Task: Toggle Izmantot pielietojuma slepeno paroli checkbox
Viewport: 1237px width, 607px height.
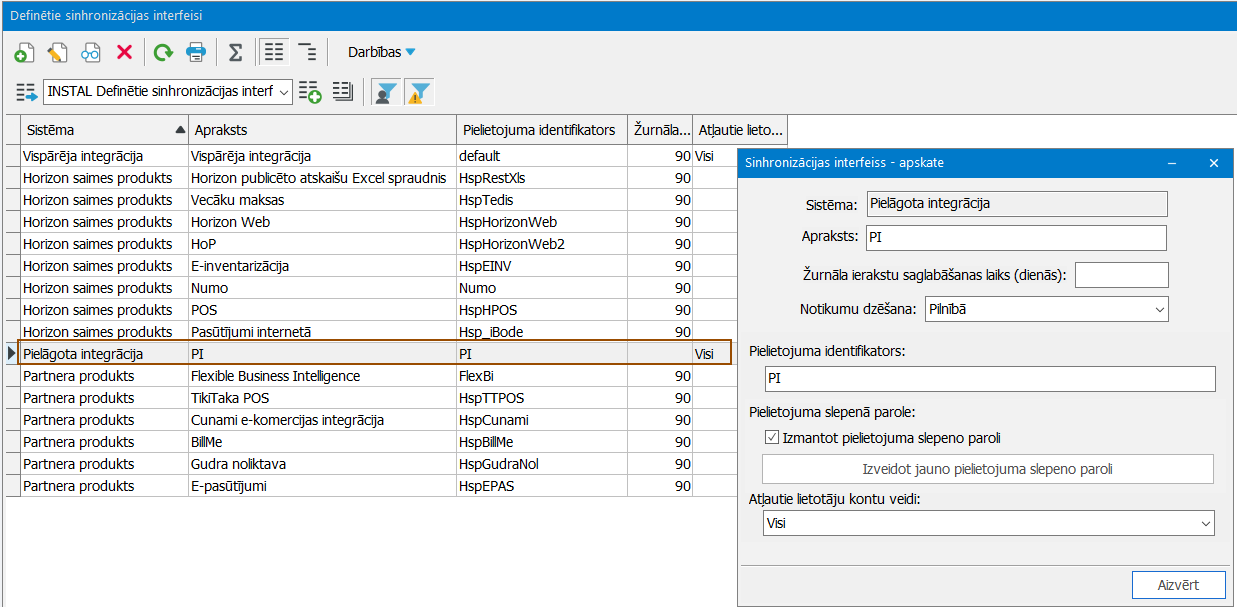Action: tap(772, 437)
